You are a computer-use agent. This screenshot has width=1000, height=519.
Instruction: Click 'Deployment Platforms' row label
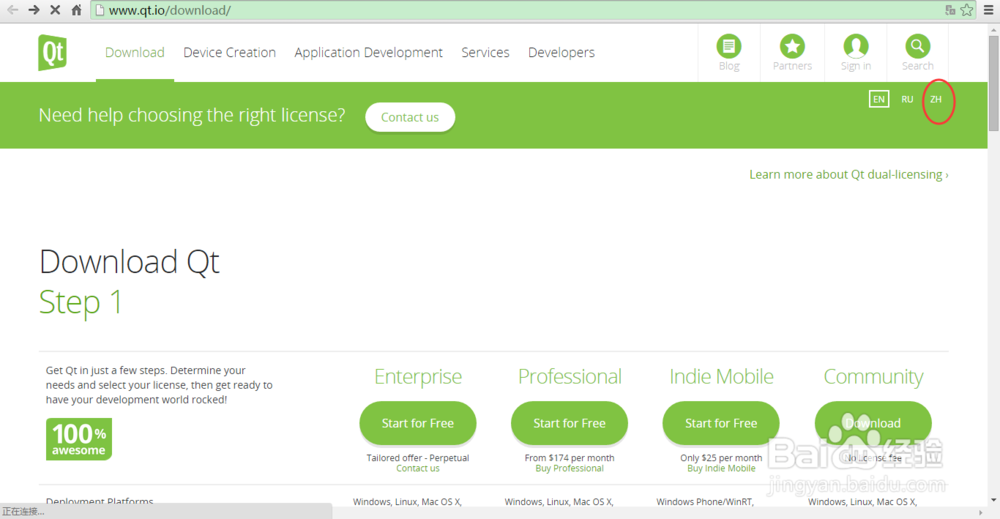(x=99, y=502)
